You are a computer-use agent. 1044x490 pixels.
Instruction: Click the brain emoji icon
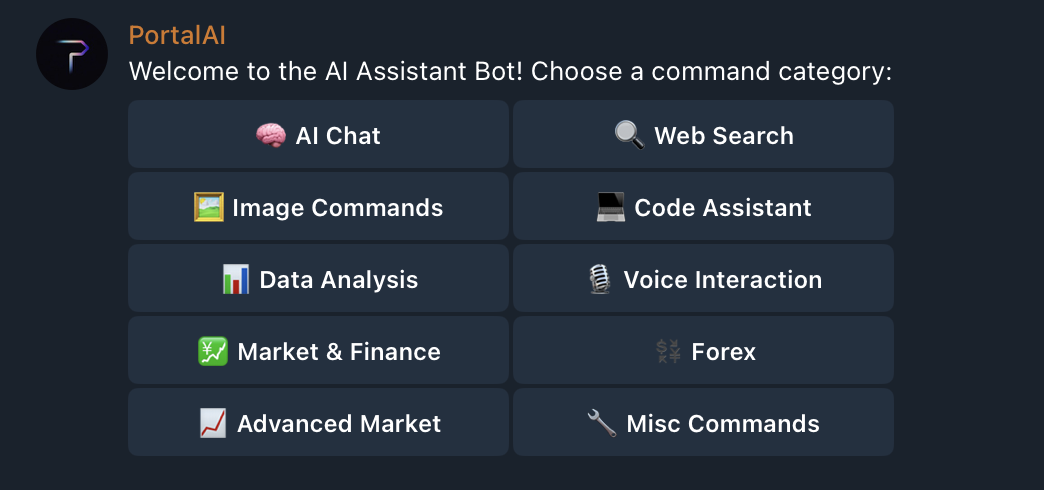[x=271, y=136]
